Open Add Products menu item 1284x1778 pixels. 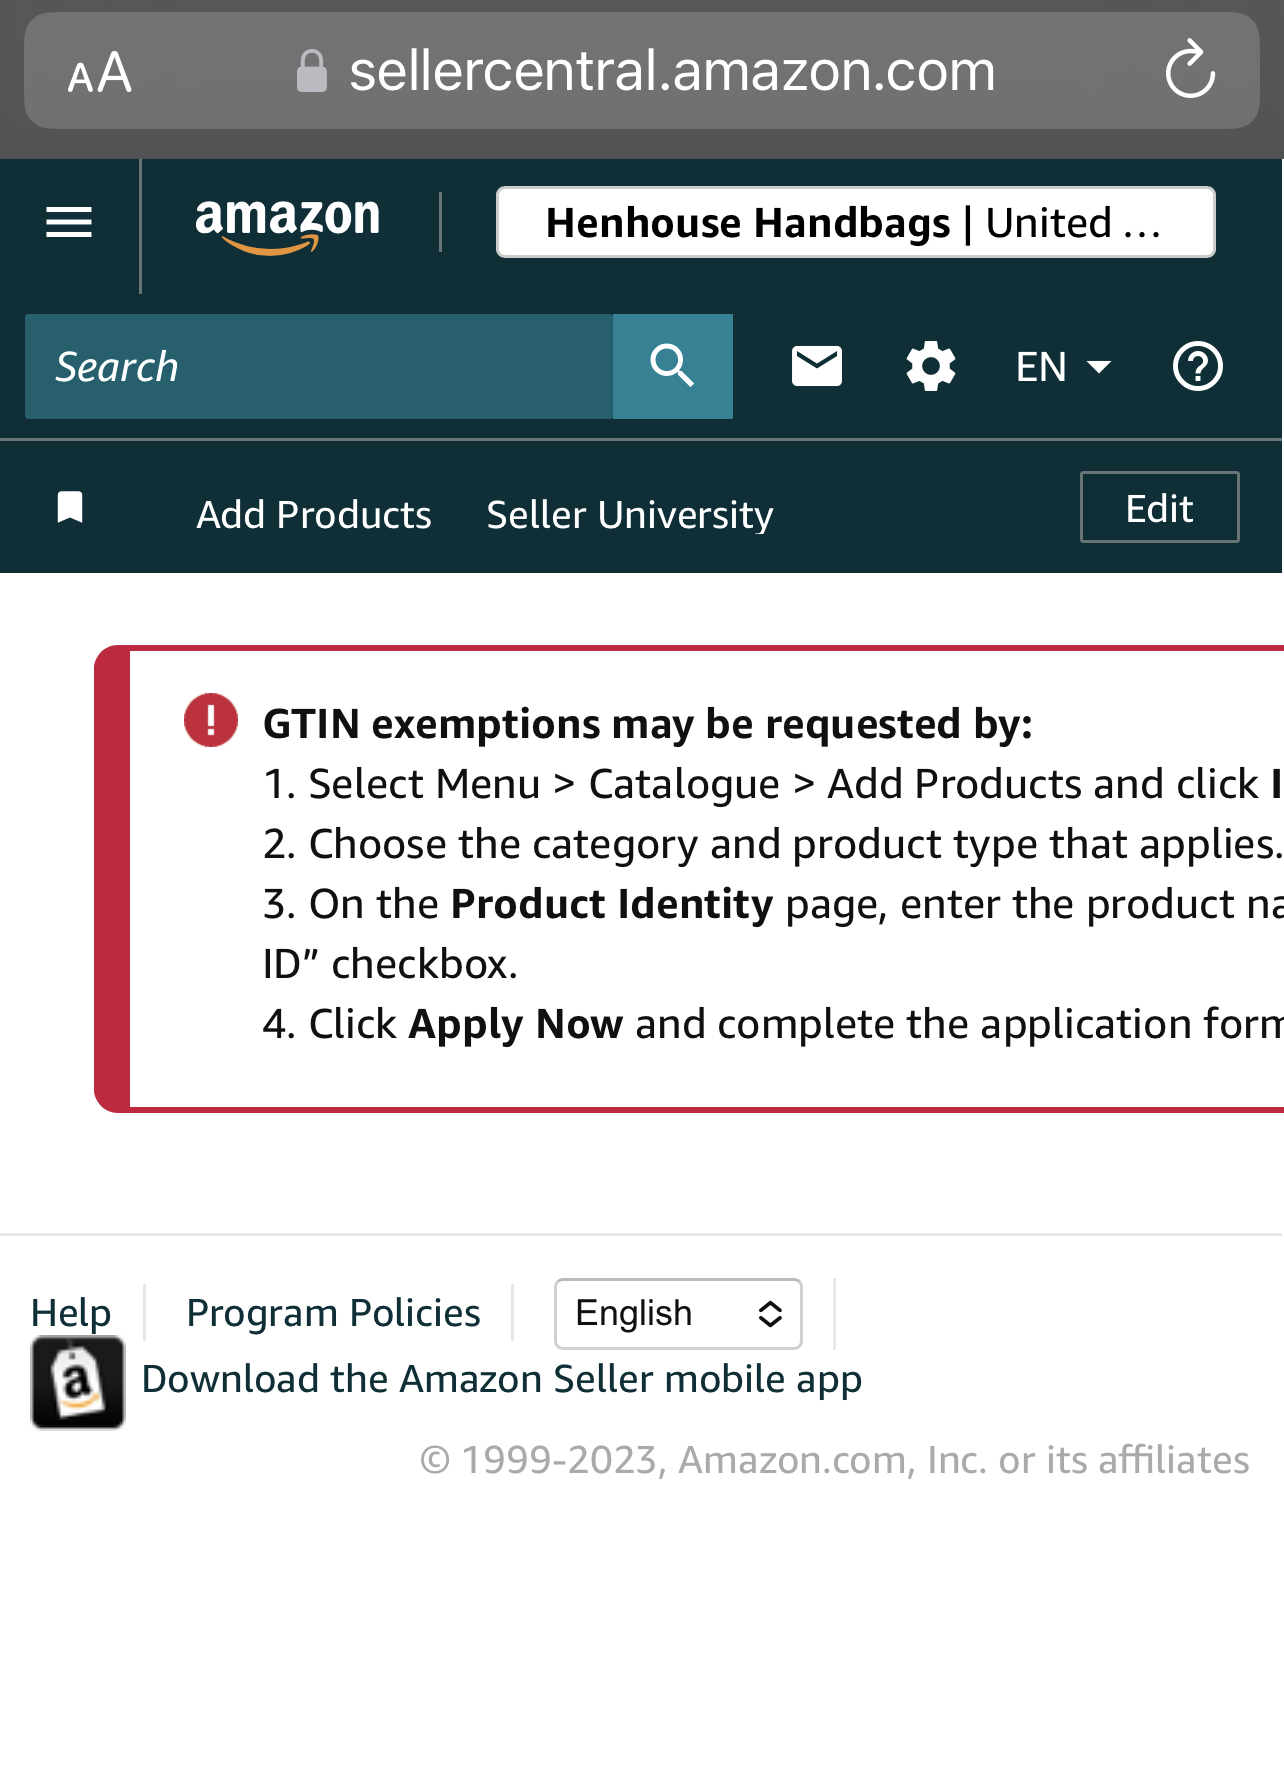pos(314,514)
